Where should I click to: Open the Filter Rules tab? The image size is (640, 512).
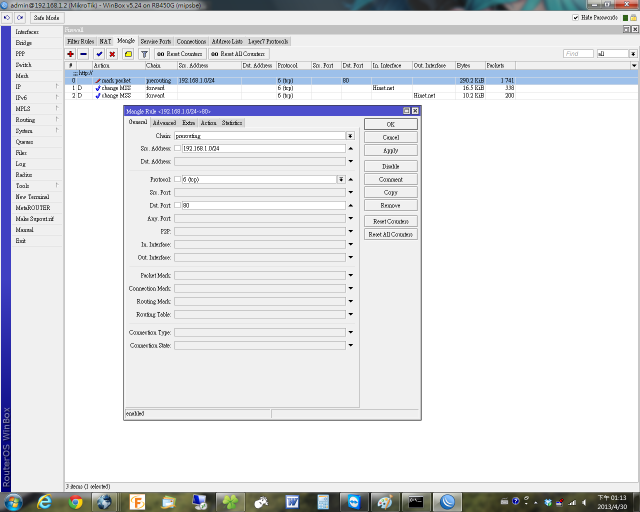coord(80,42)
